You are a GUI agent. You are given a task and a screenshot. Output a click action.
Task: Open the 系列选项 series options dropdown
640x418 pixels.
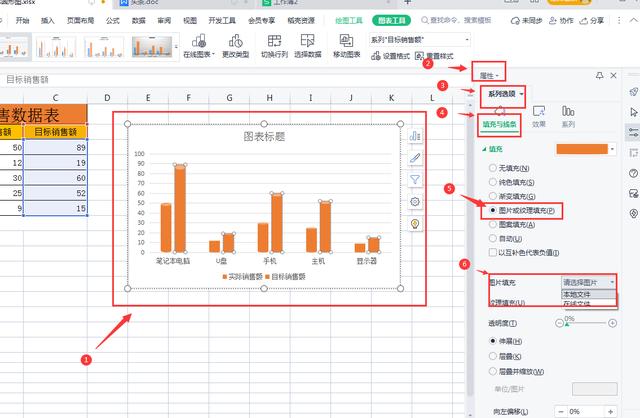click(505, 94)
